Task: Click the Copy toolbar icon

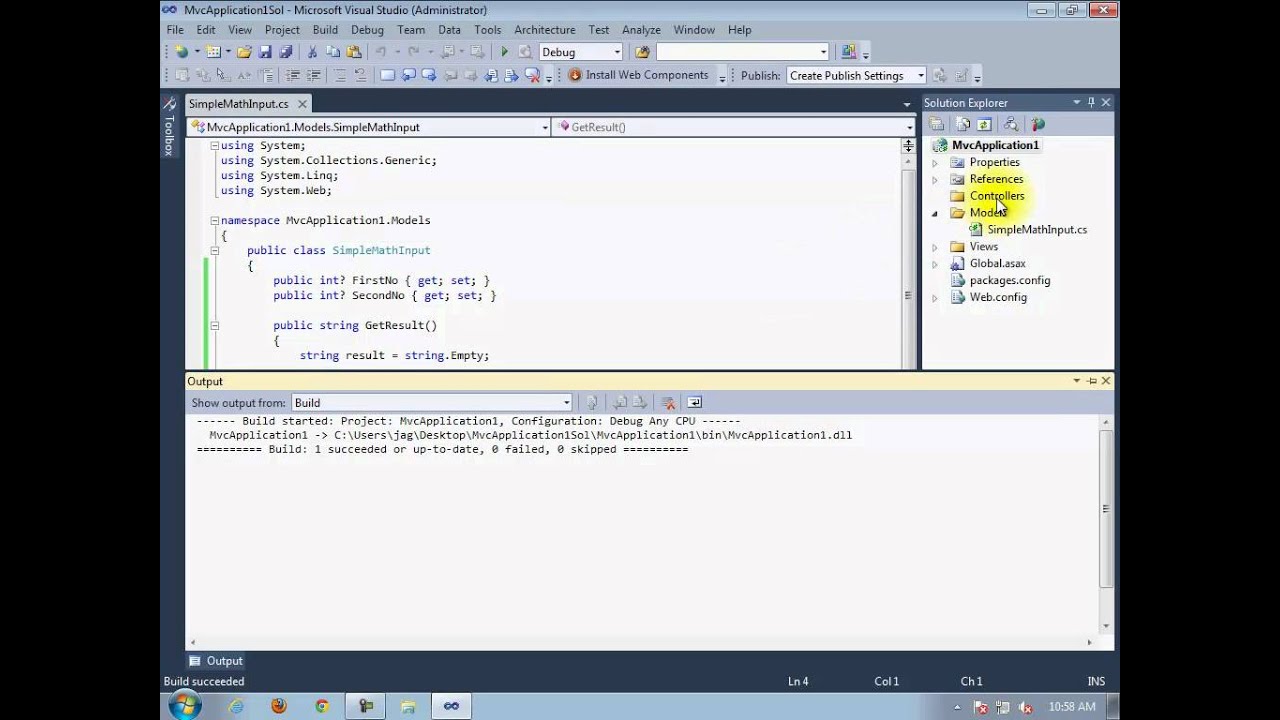Action: pos(332,52)
